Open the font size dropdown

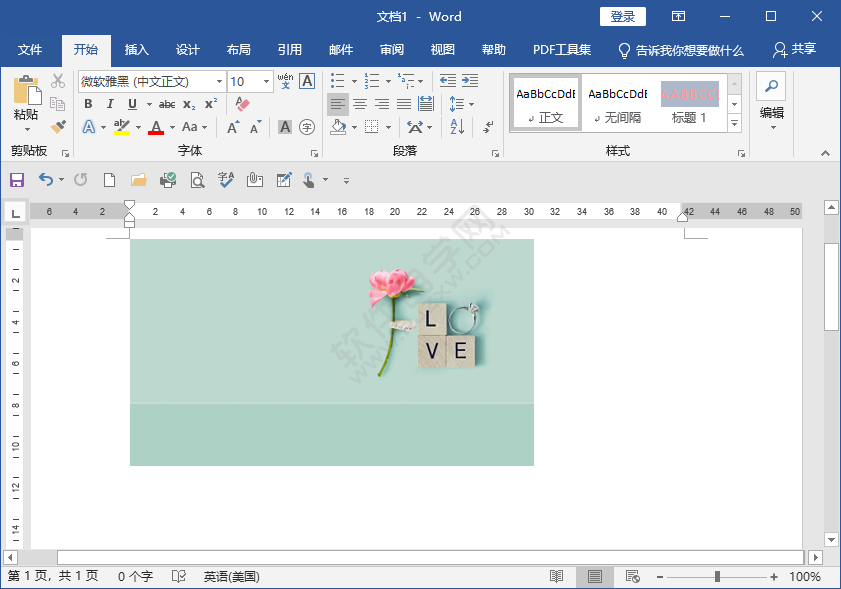point(266,81)
